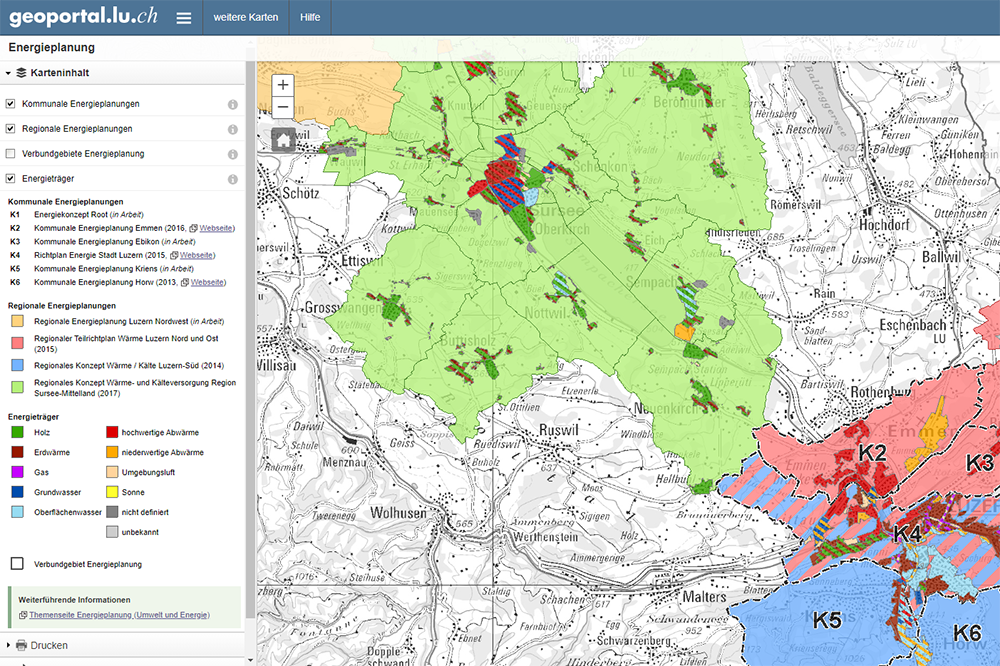Open the hamburger menu in header
The image size is (1000, 666).
point(183,18)
